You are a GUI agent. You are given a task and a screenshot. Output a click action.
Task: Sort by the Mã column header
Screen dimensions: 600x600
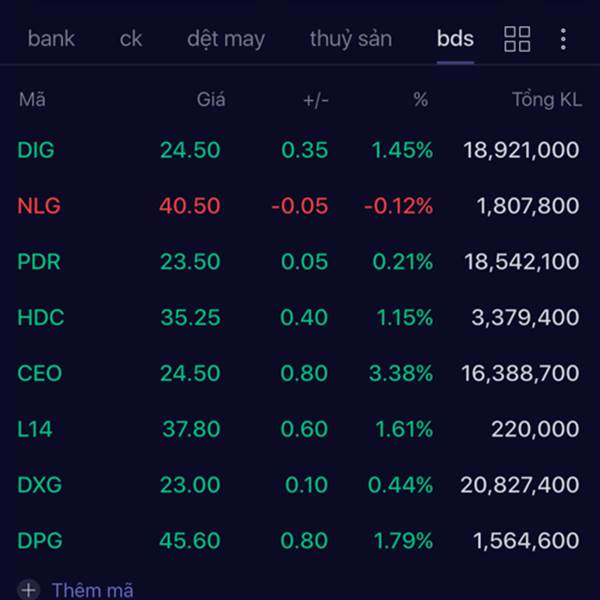click(x=32, y=99)
